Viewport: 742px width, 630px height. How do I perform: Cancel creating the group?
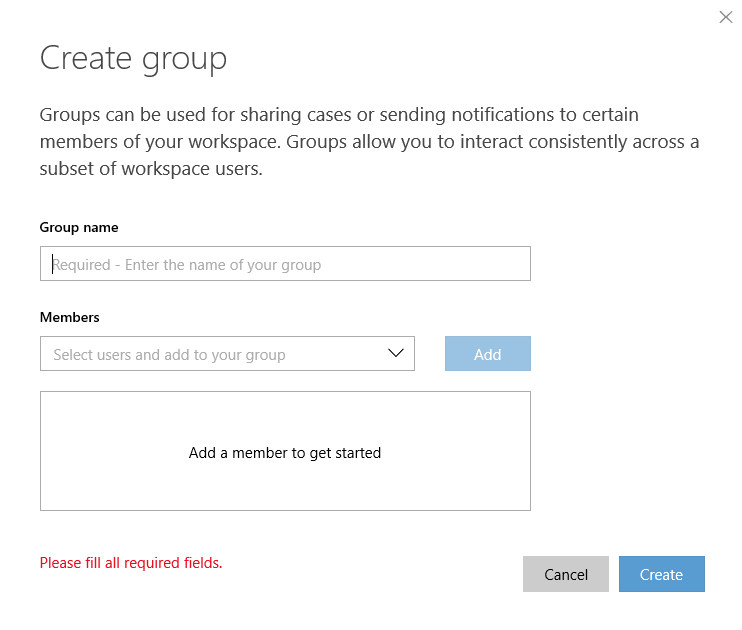pos(565,574)
